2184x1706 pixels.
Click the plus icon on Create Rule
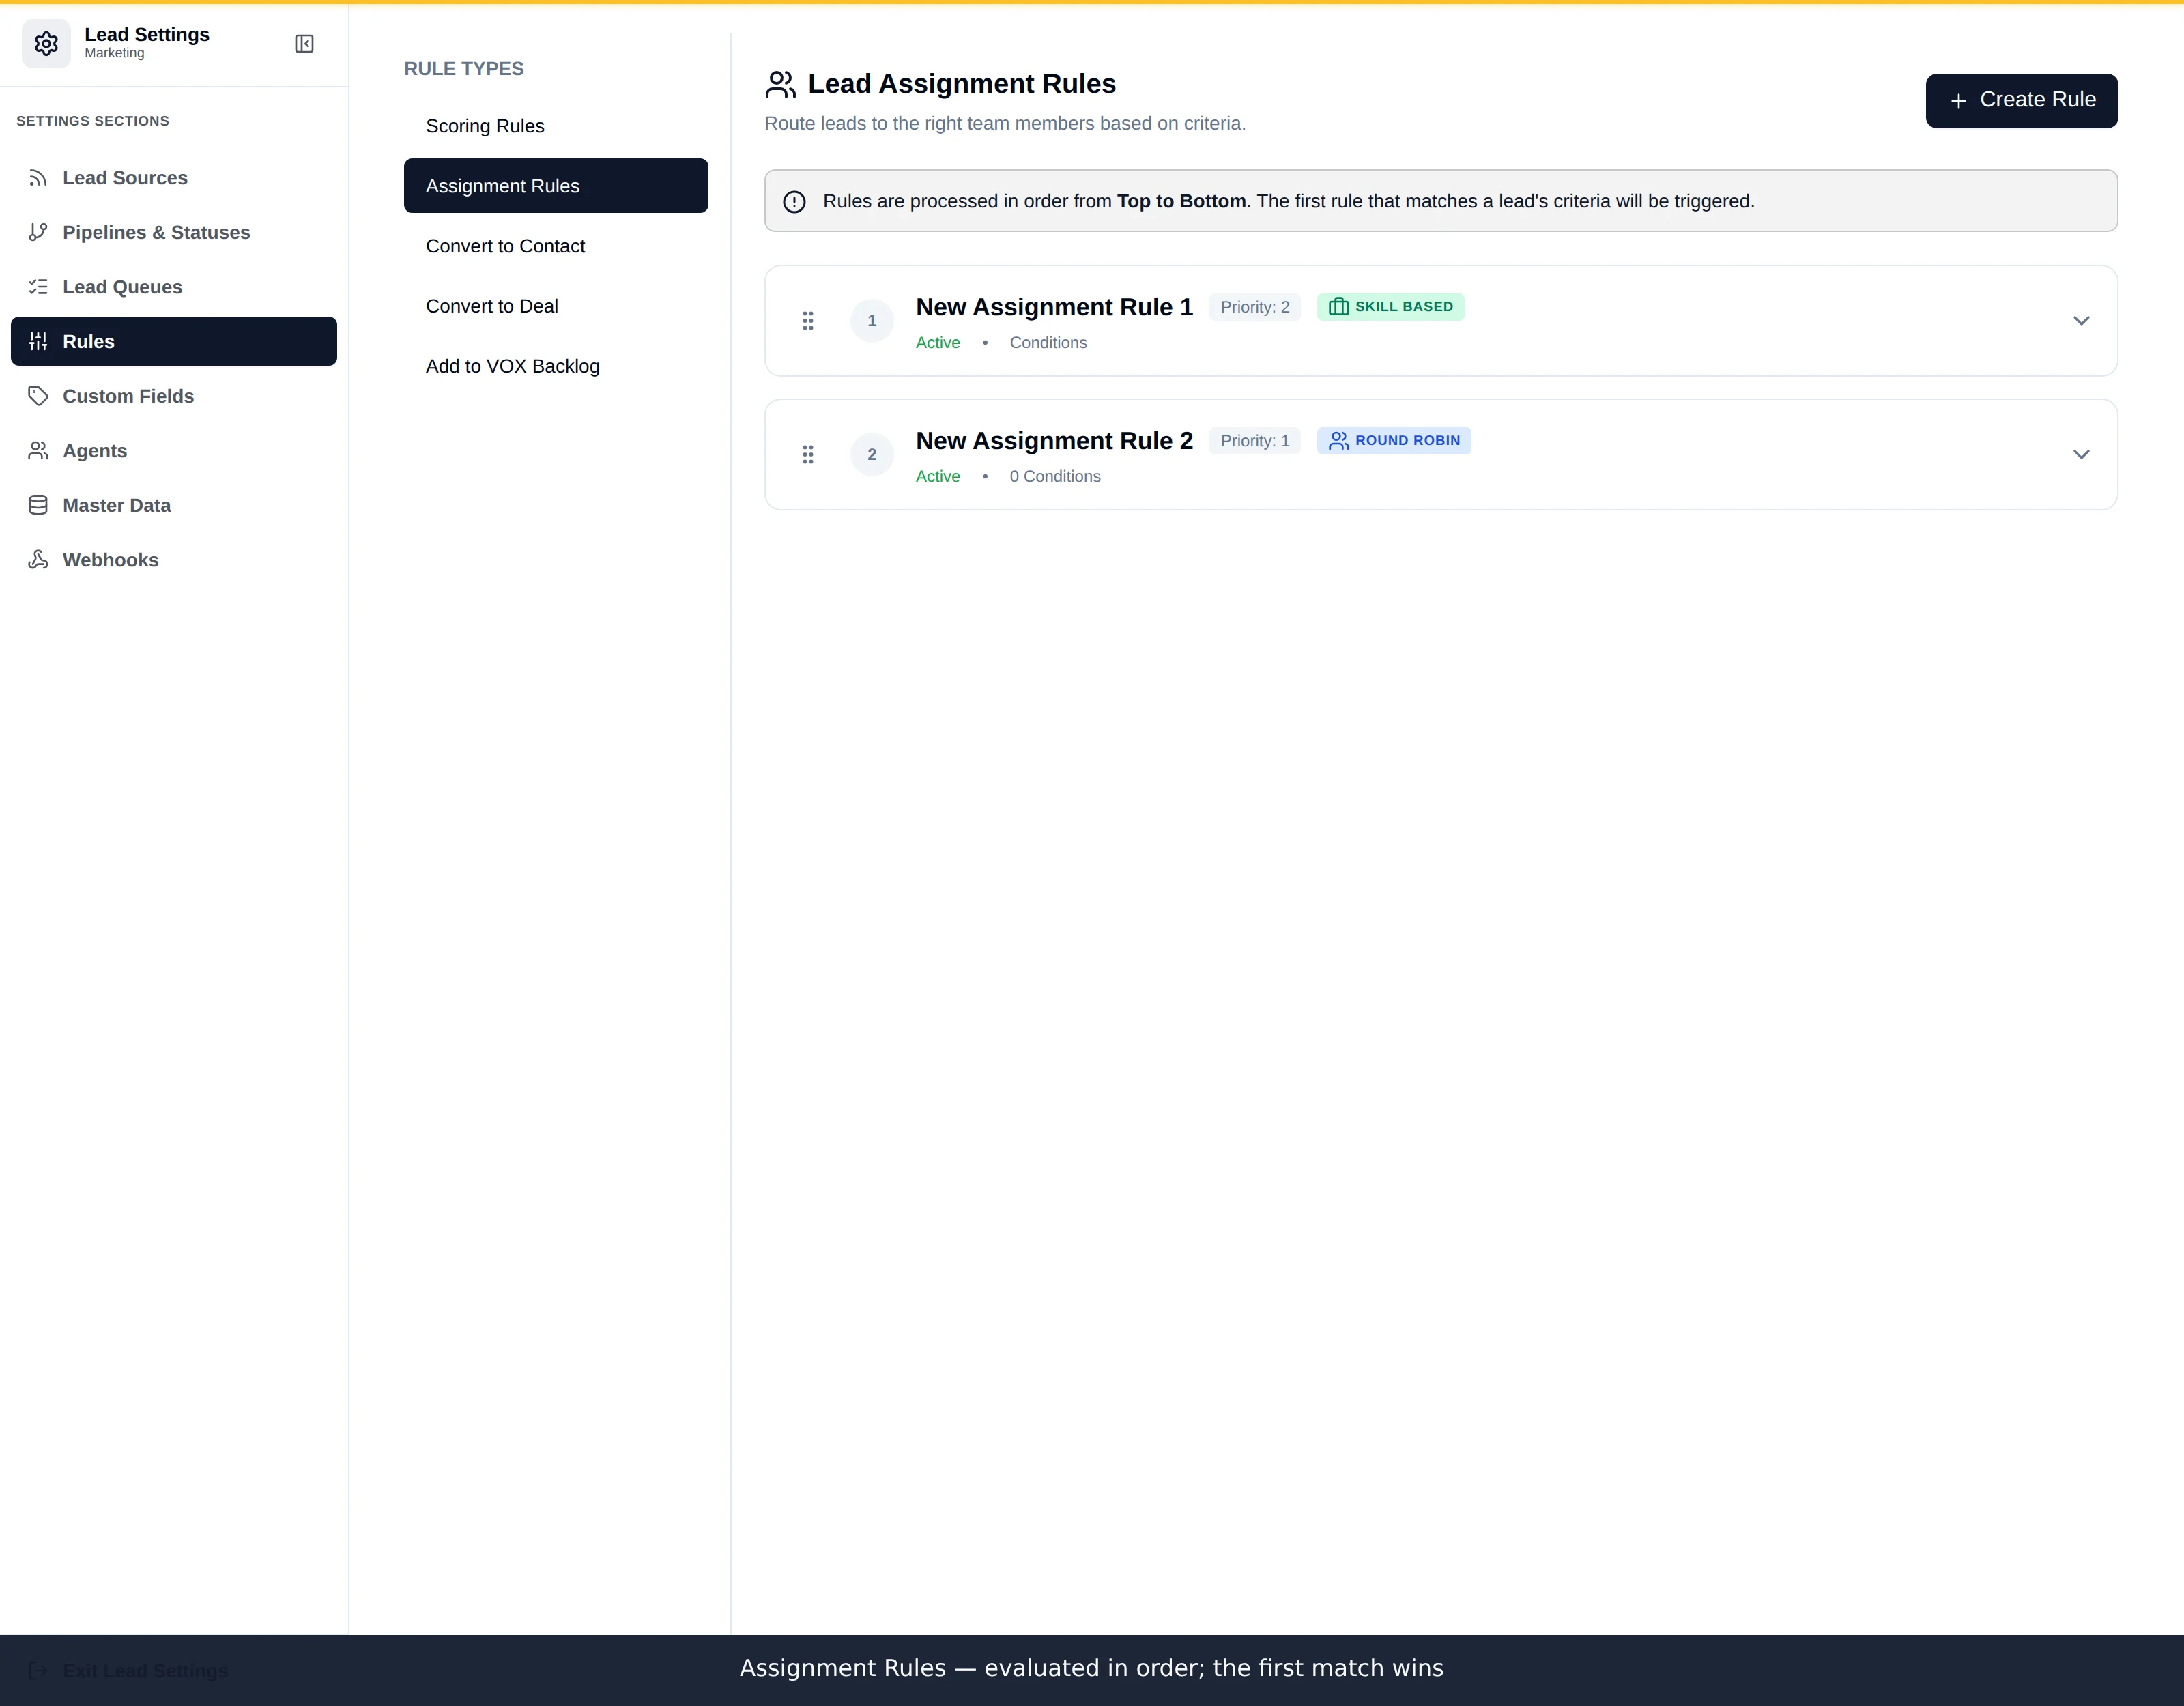[x=1958, y=101]
